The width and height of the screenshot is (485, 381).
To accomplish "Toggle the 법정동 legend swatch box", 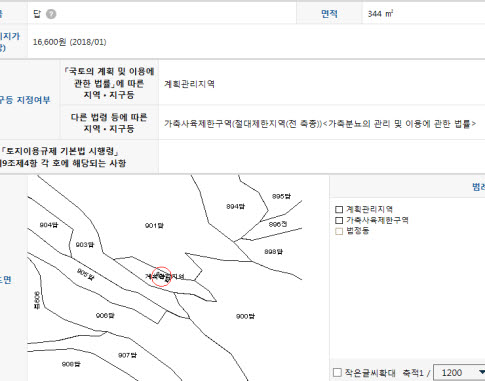I will click(x=339, y=231).
